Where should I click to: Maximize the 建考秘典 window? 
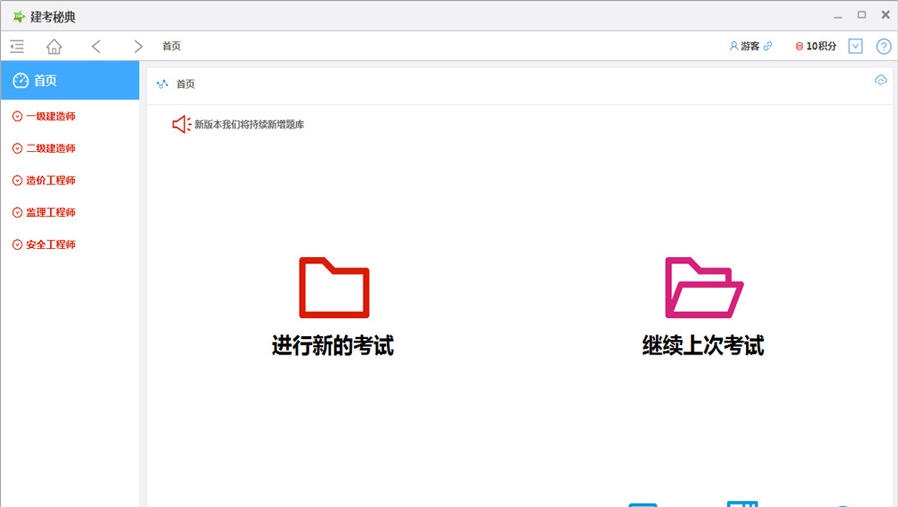[862, 15]
